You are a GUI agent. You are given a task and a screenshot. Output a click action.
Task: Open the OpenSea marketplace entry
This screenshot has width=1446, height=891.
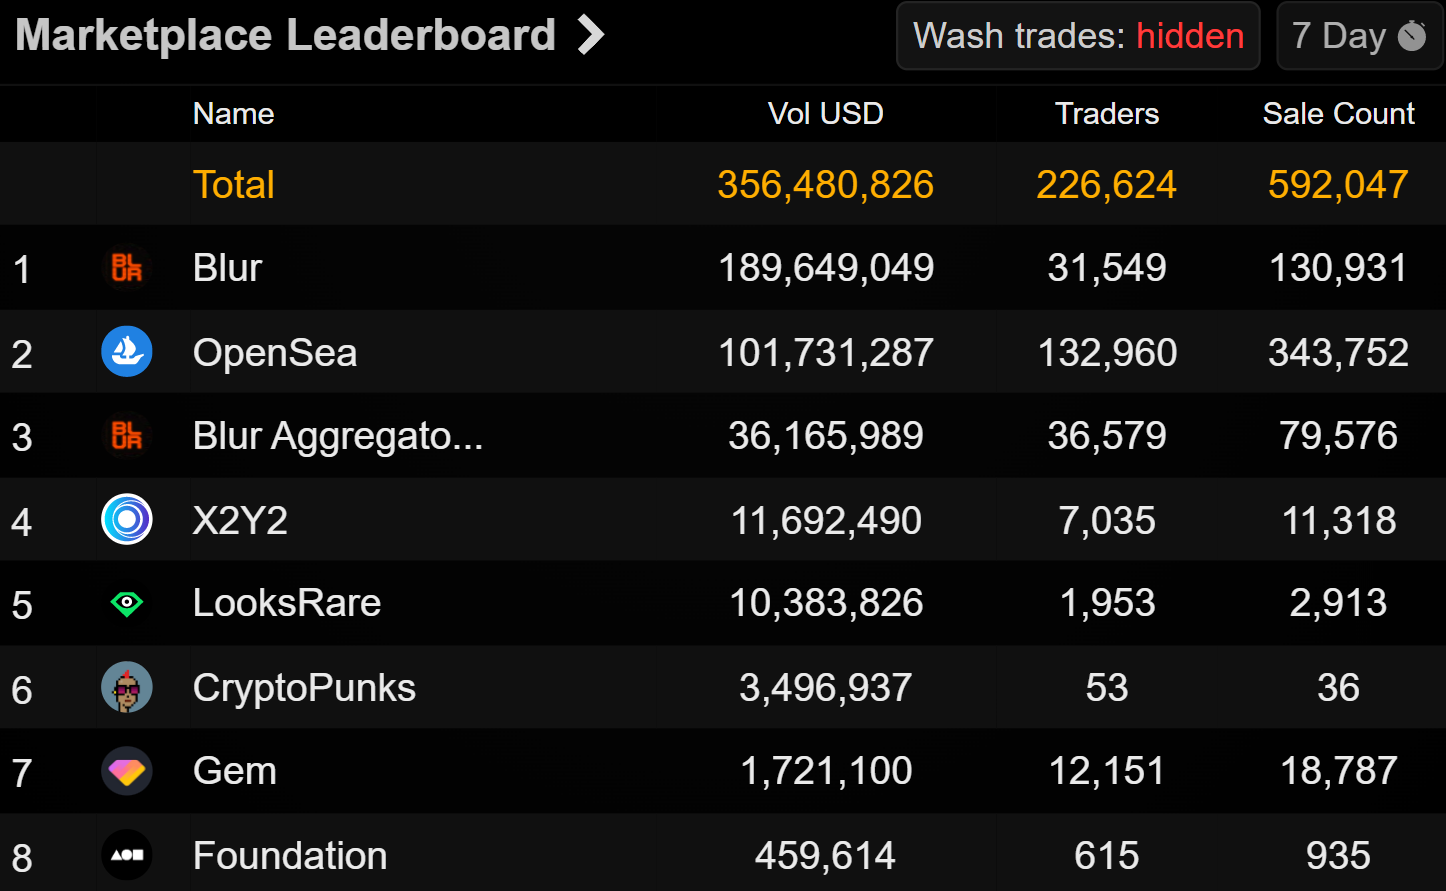tap(276, 352)
